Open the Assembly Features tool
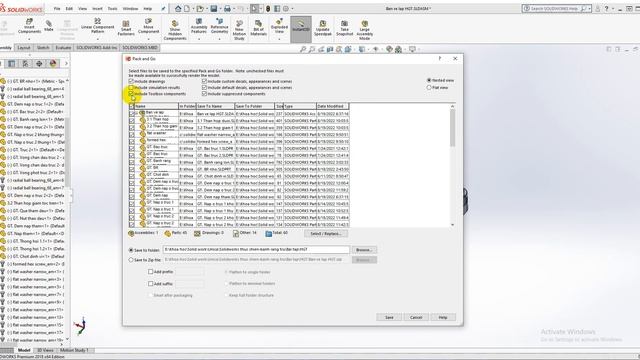 pos(199,26)
